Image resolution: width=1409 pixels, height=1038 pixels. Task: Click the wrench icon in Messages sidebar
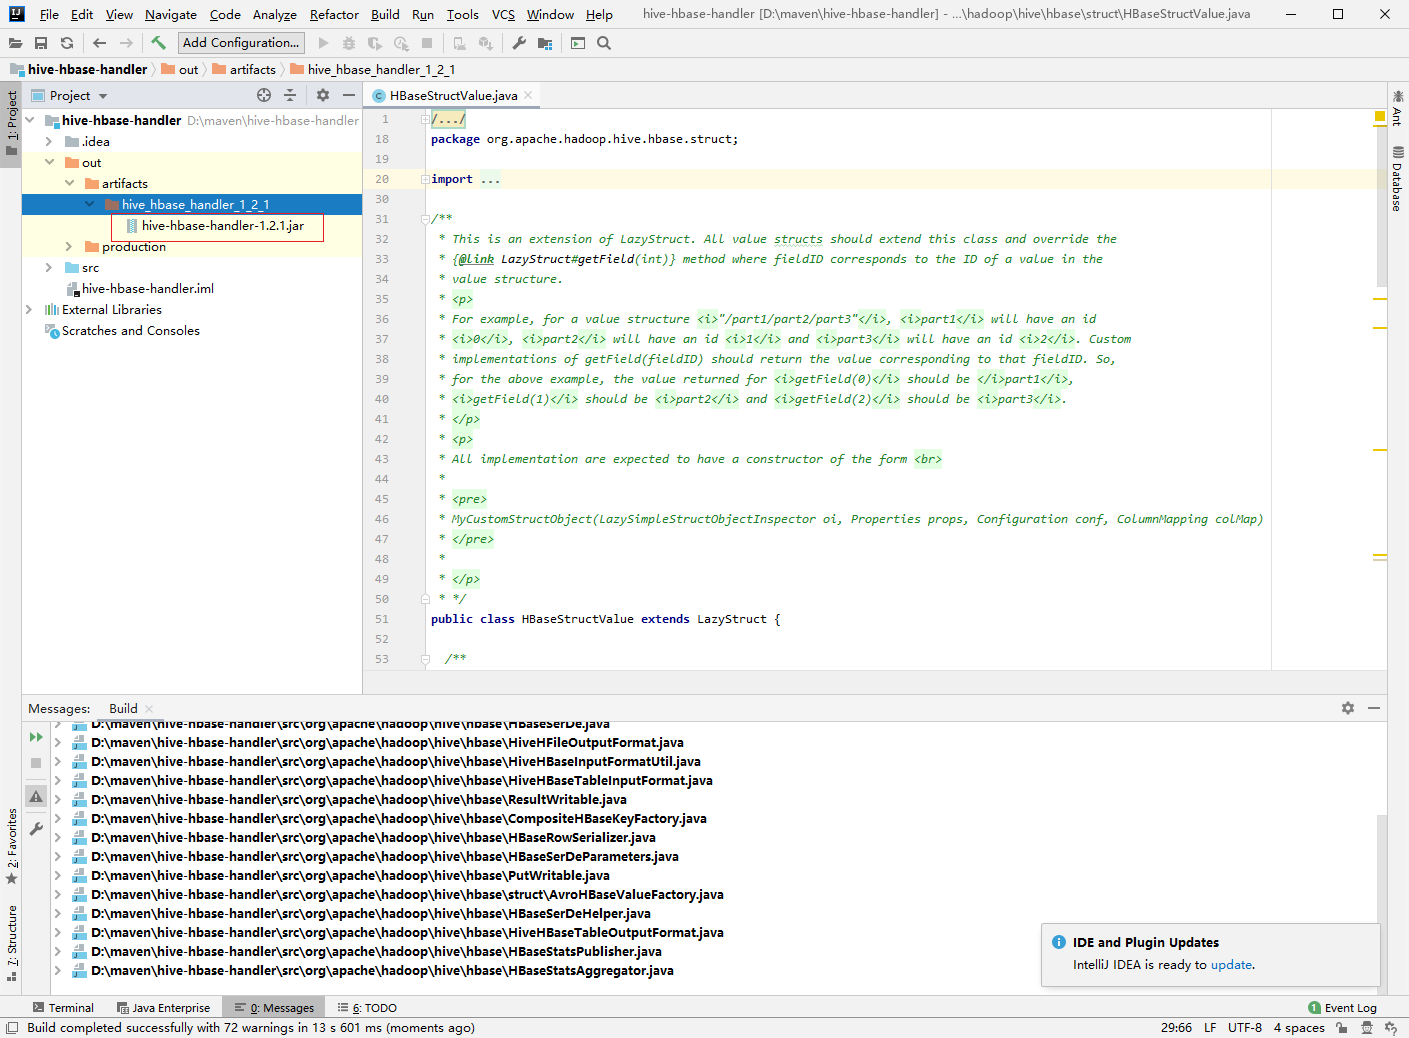pos(36,829)
